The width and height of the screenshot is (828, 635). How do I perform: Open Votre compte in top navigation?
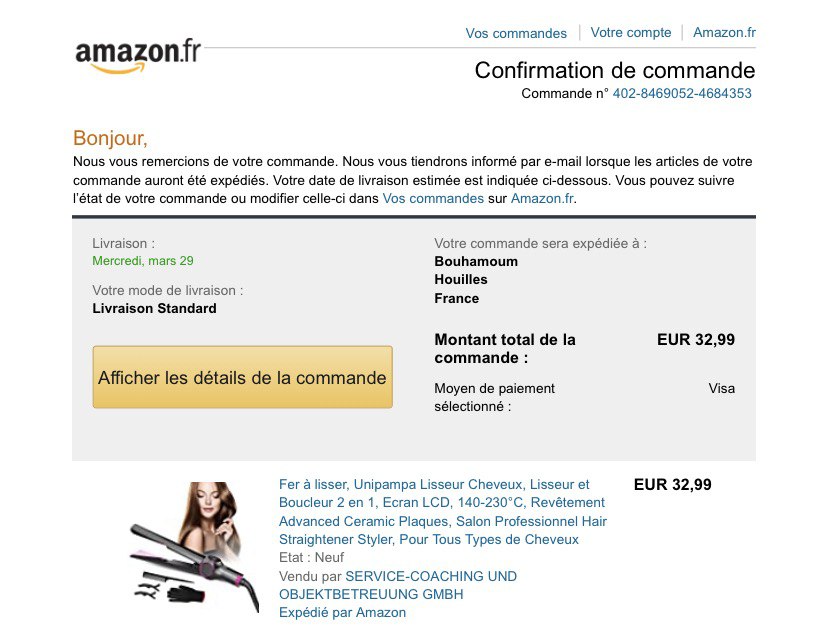[631, 32]
